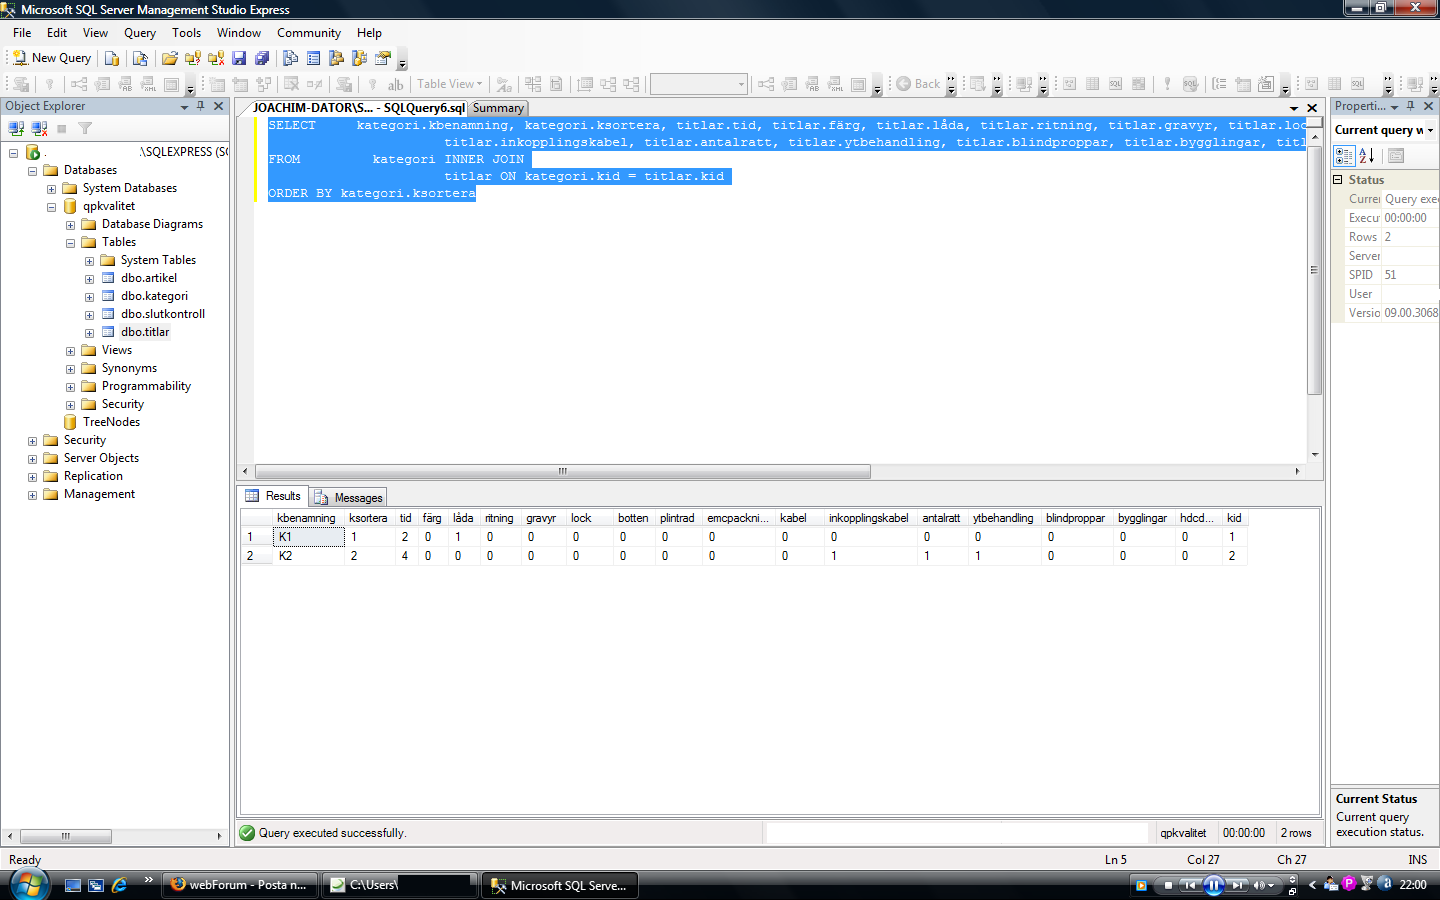Image resolution: width=1440 pixels, height=900 pixels.
Task: Click the Save All icon
Action: pyautogui.click(x=262, y=58)
